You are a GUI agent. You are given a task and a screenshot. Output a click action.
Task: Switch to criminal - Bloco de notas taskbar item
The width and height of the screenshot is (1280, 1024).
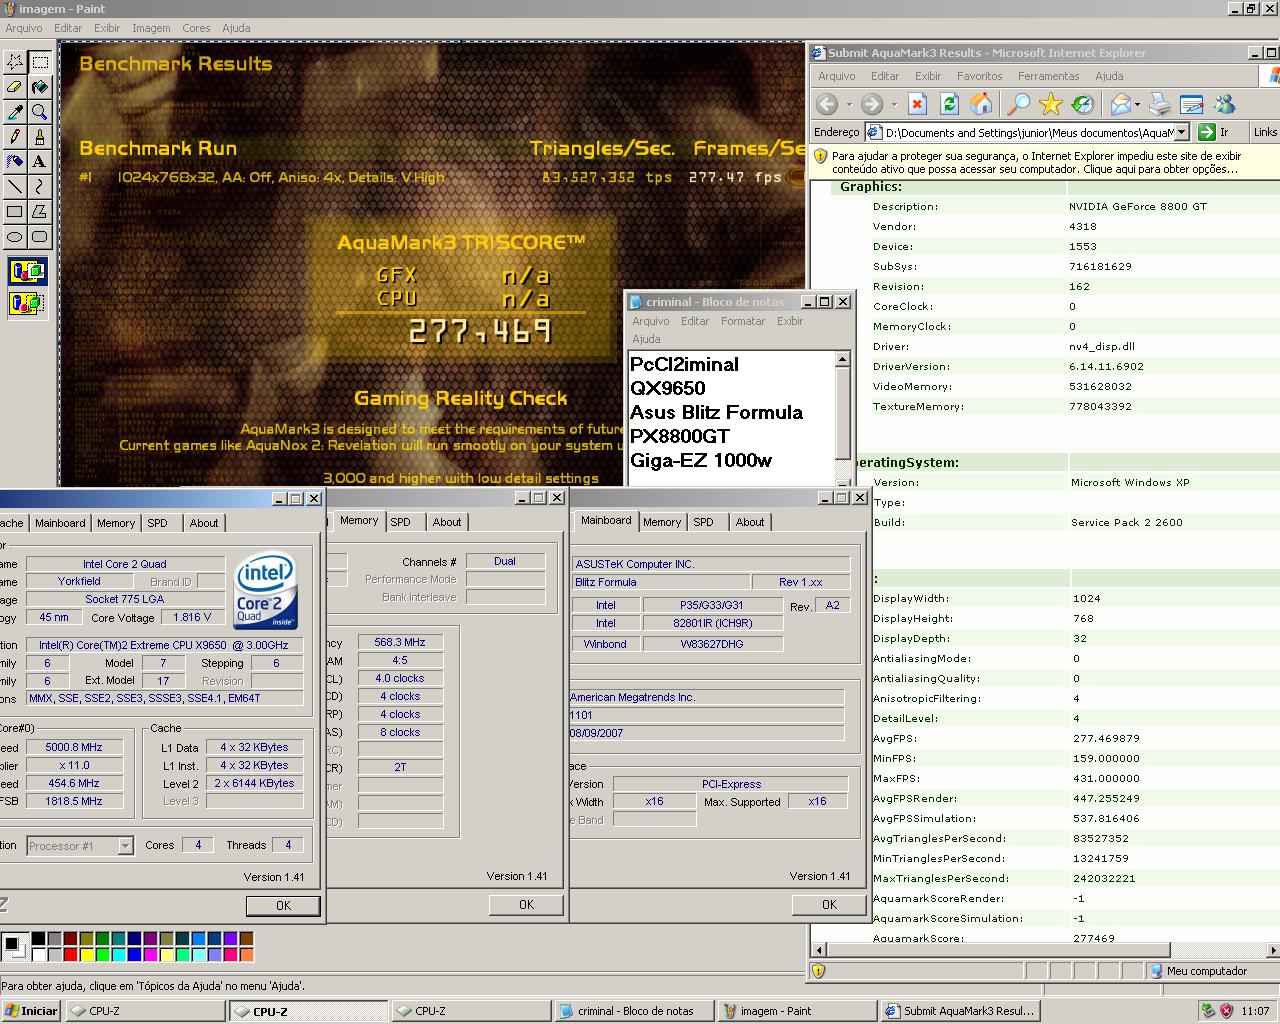[635, 1011]
